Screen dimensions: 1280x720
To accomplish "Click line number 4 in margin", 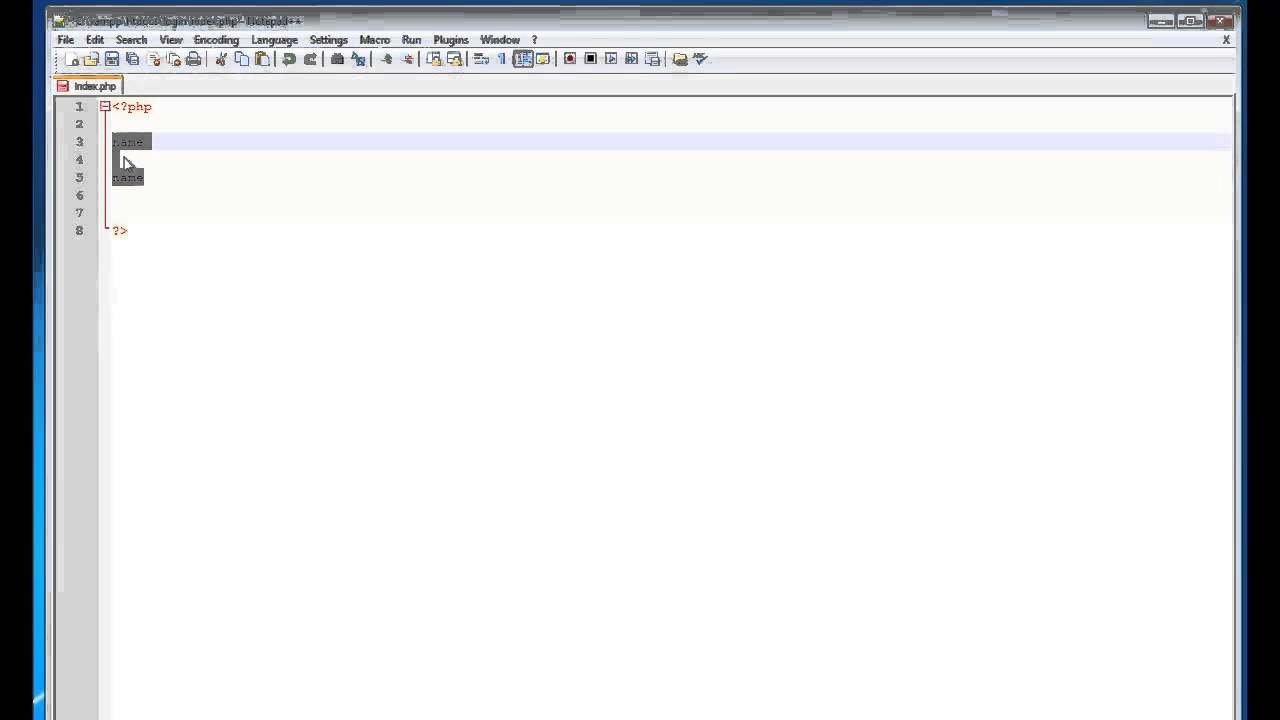I will coord(79,160).
